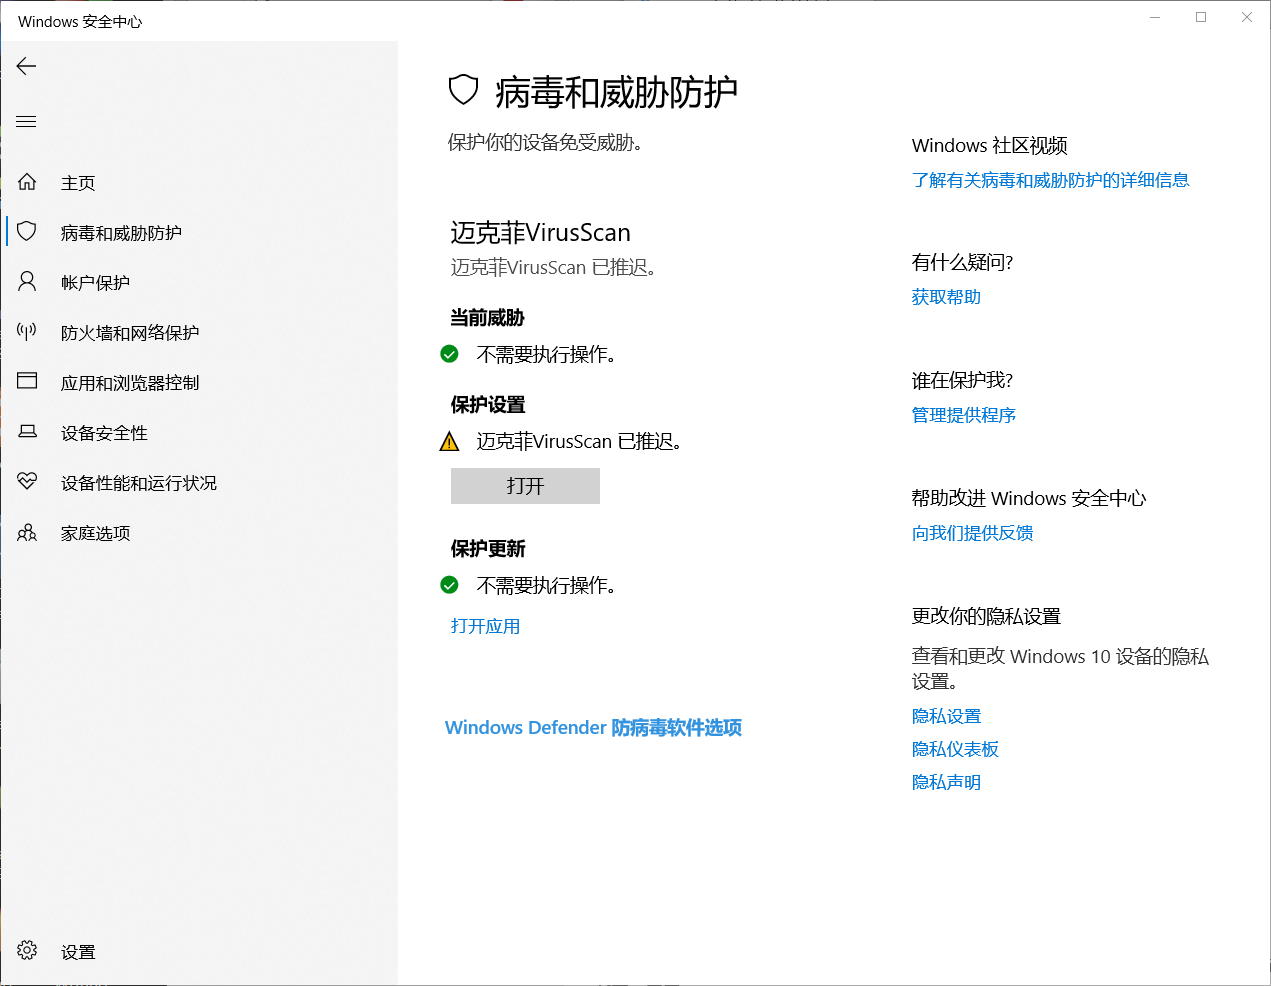Expand Windows Defender 防病毒软件选项
The width and height of the screenshot is (1271, 986).
coord(593,727)
